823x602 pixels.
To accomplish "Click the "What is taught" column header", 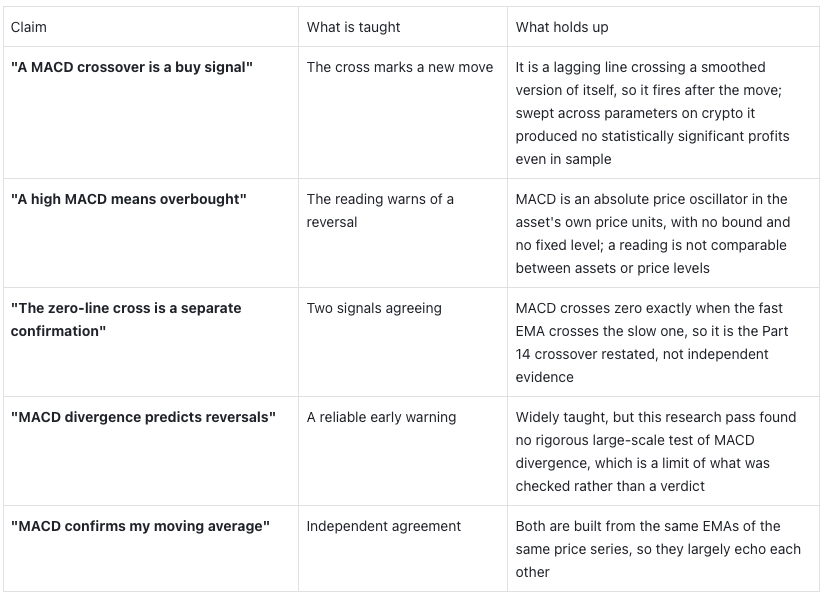I will click(353, 27).
